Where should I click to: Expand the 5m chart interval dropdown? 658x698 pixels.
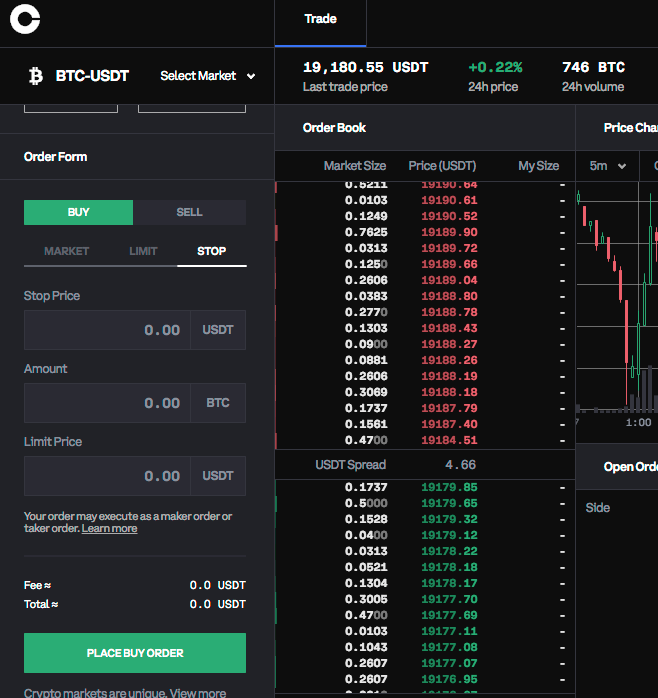pos(608,166)
